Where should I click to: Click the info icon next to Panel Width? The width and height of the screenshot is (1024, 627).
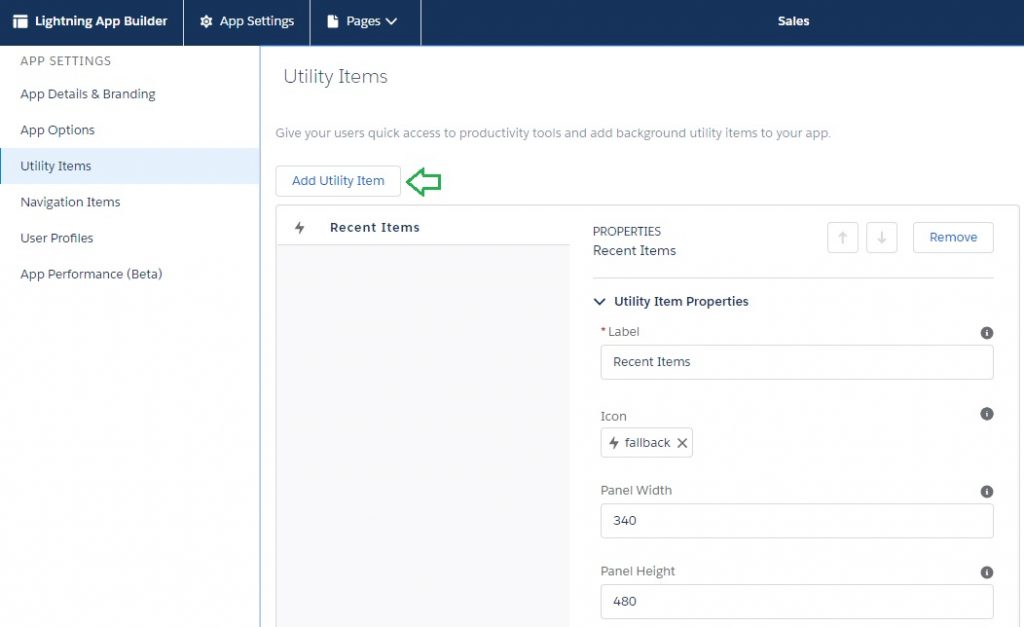[x=986, y=491]
